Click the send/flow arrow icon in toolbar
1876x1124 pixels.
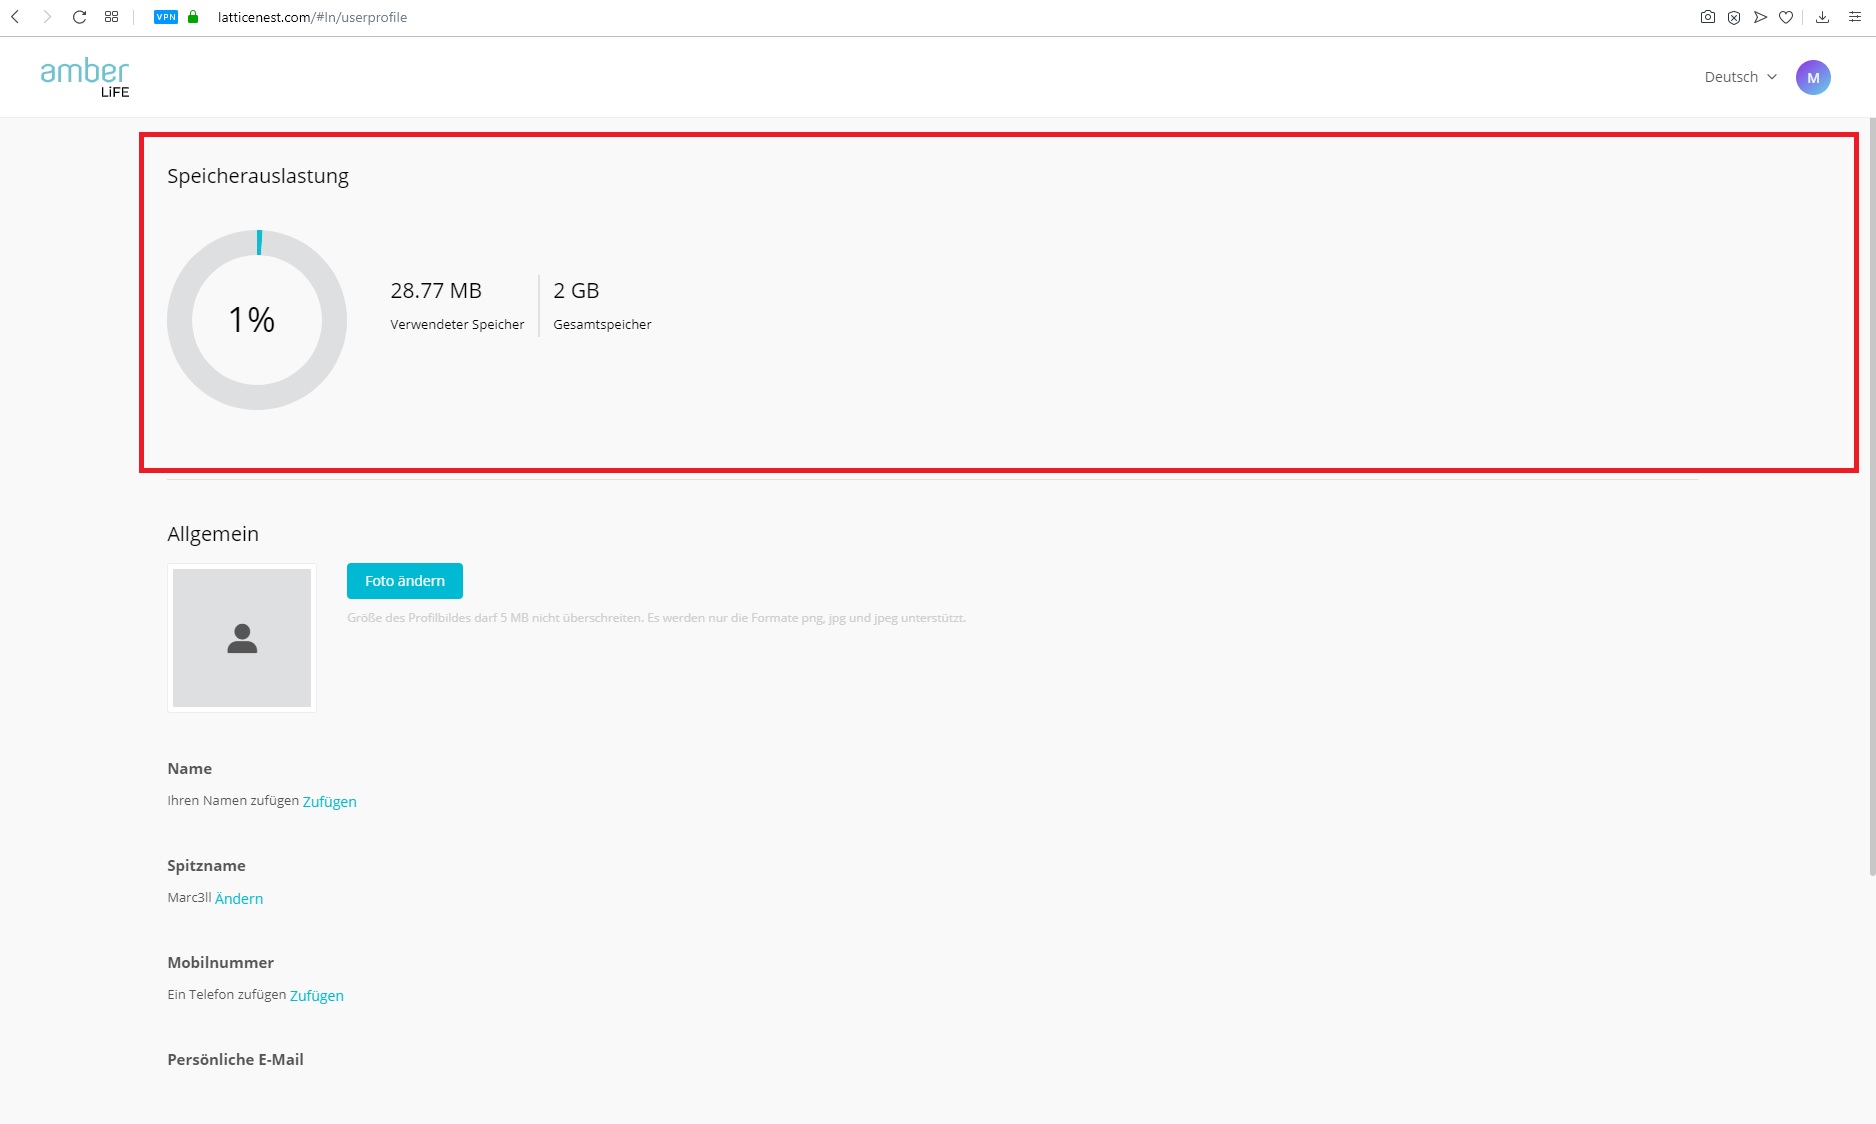point(1760,17)
